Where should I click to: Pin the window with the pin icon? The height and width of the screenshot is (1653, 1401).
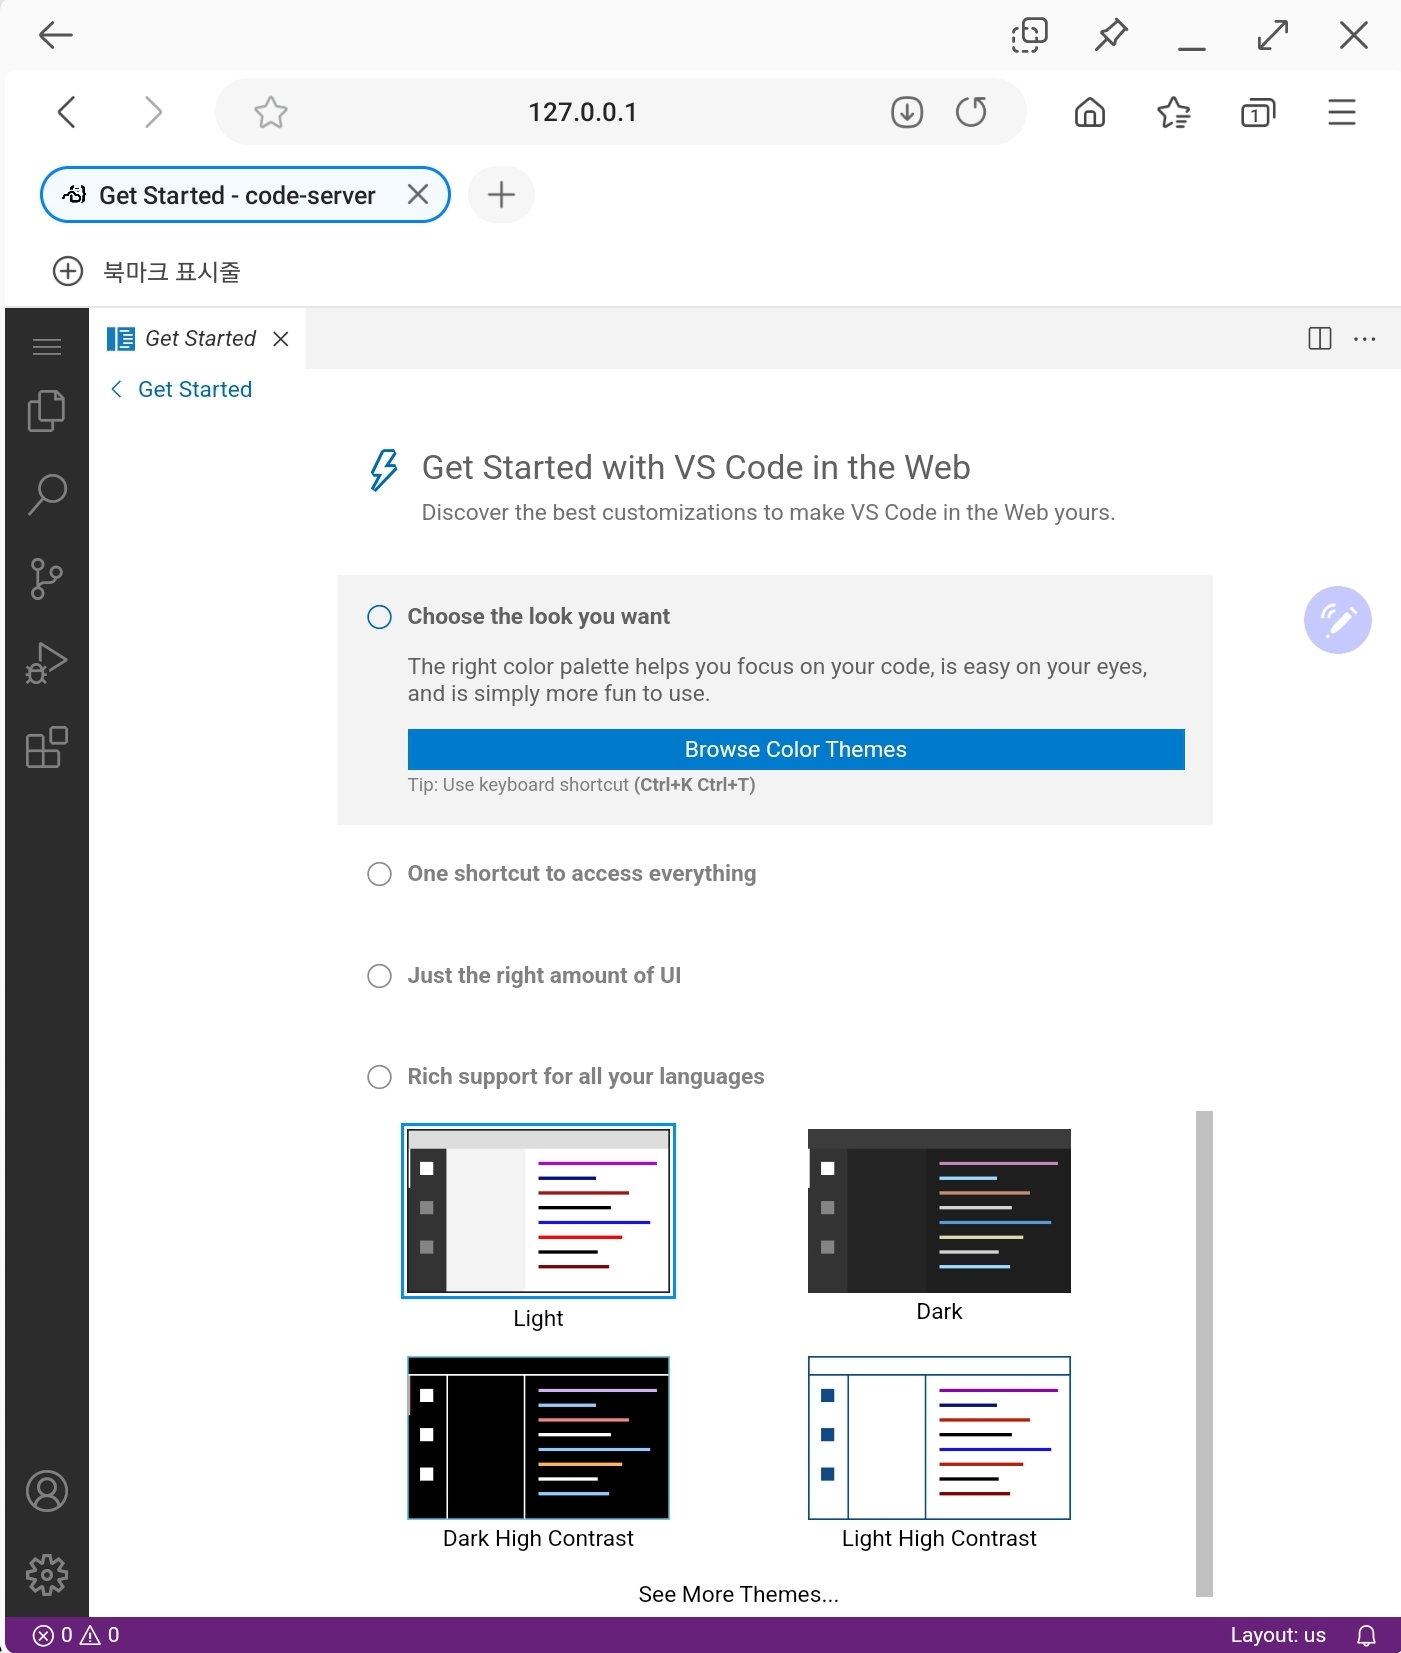pyautogui.click(x=1111, y=35)
